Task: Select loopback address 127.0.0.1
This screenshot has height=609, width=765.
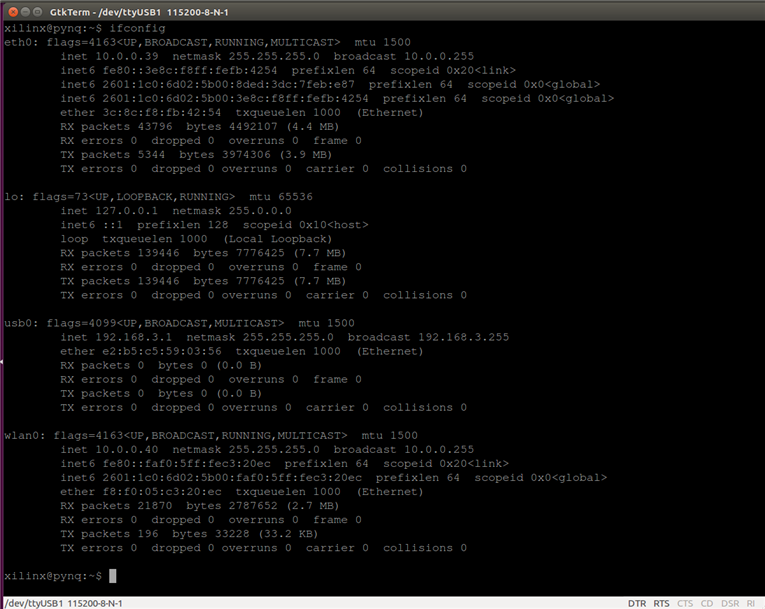Action: point(127,211)
